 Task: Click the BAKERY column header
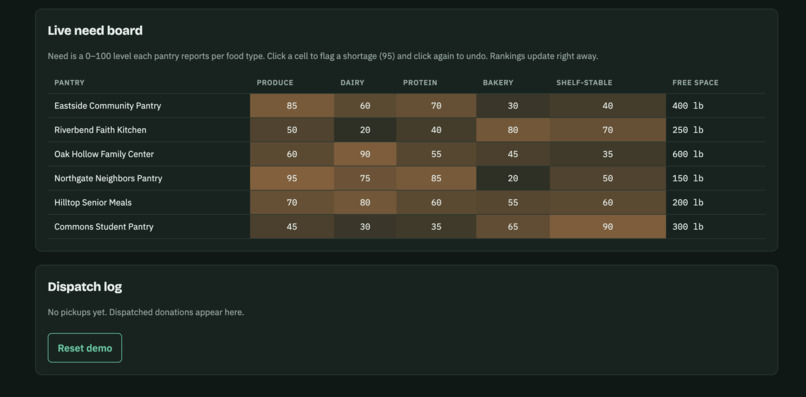pos(498,83)
